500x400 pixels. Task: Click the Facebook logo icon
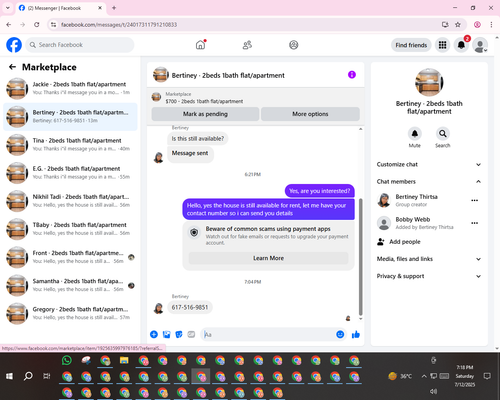(x=14, y=45)
